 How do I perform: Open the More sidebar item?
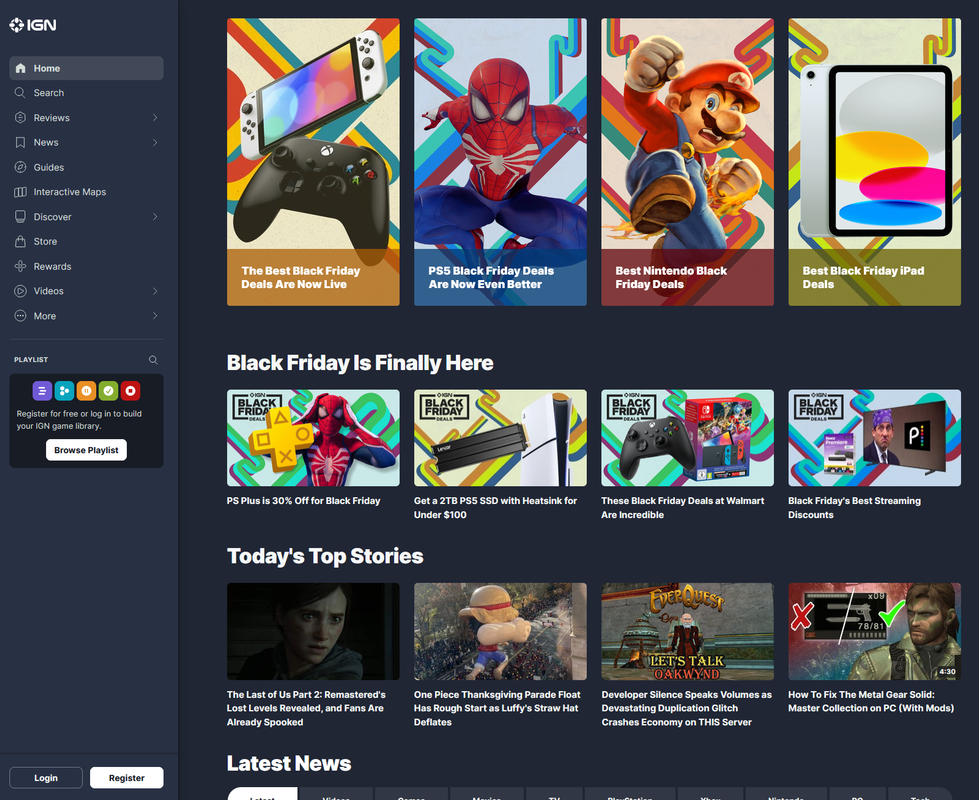click(x=86, y=316)
